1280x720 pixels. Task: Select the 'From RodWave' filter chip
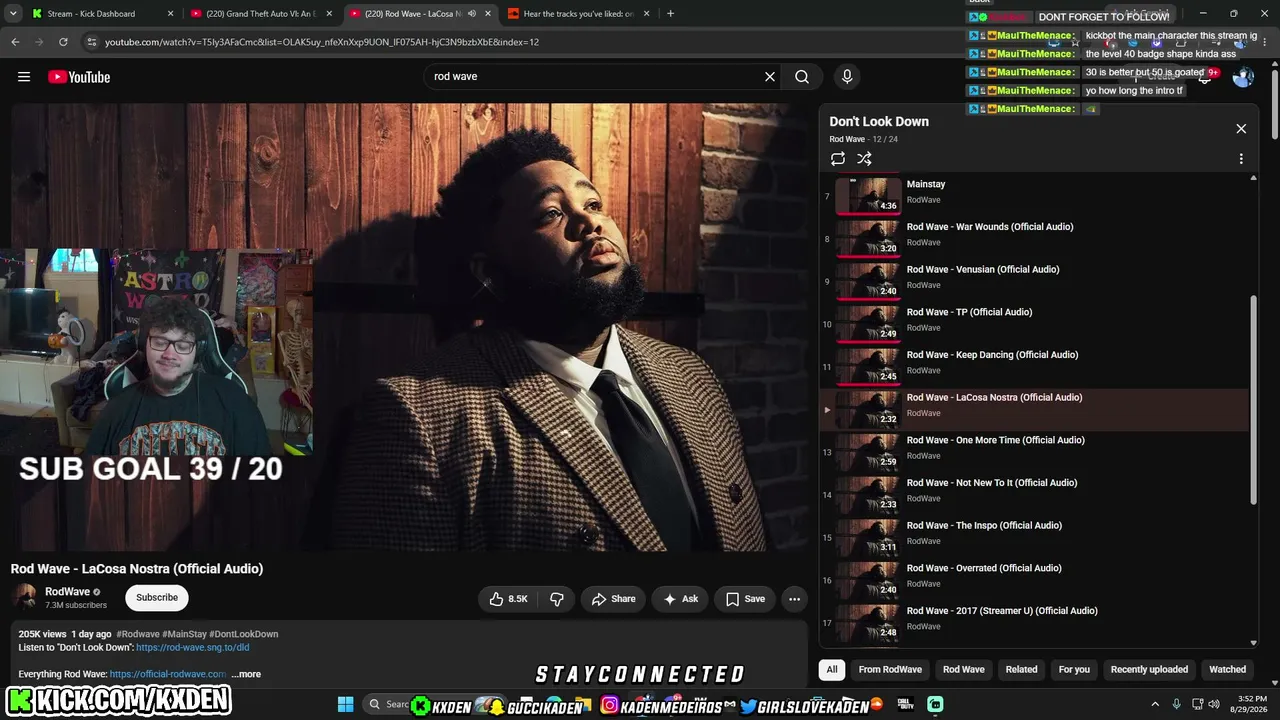(890, 669)
